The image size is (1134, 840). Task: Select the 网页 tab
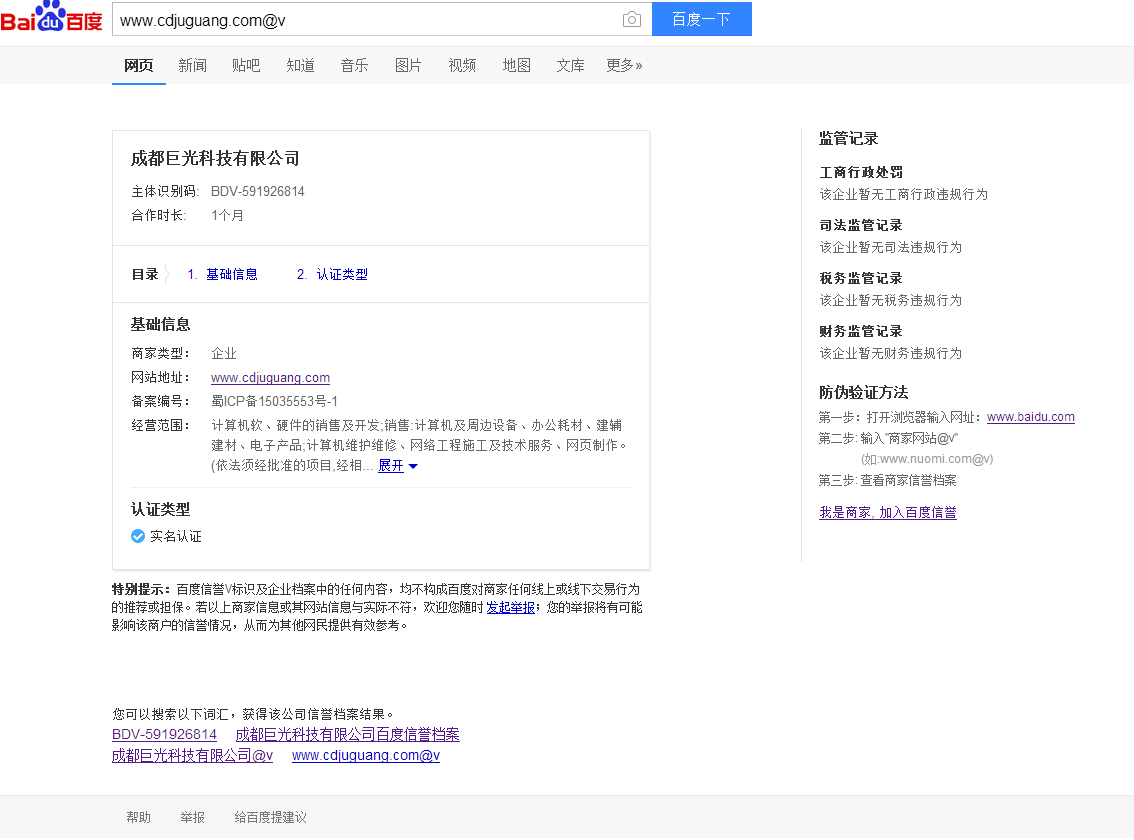(139, 66)
